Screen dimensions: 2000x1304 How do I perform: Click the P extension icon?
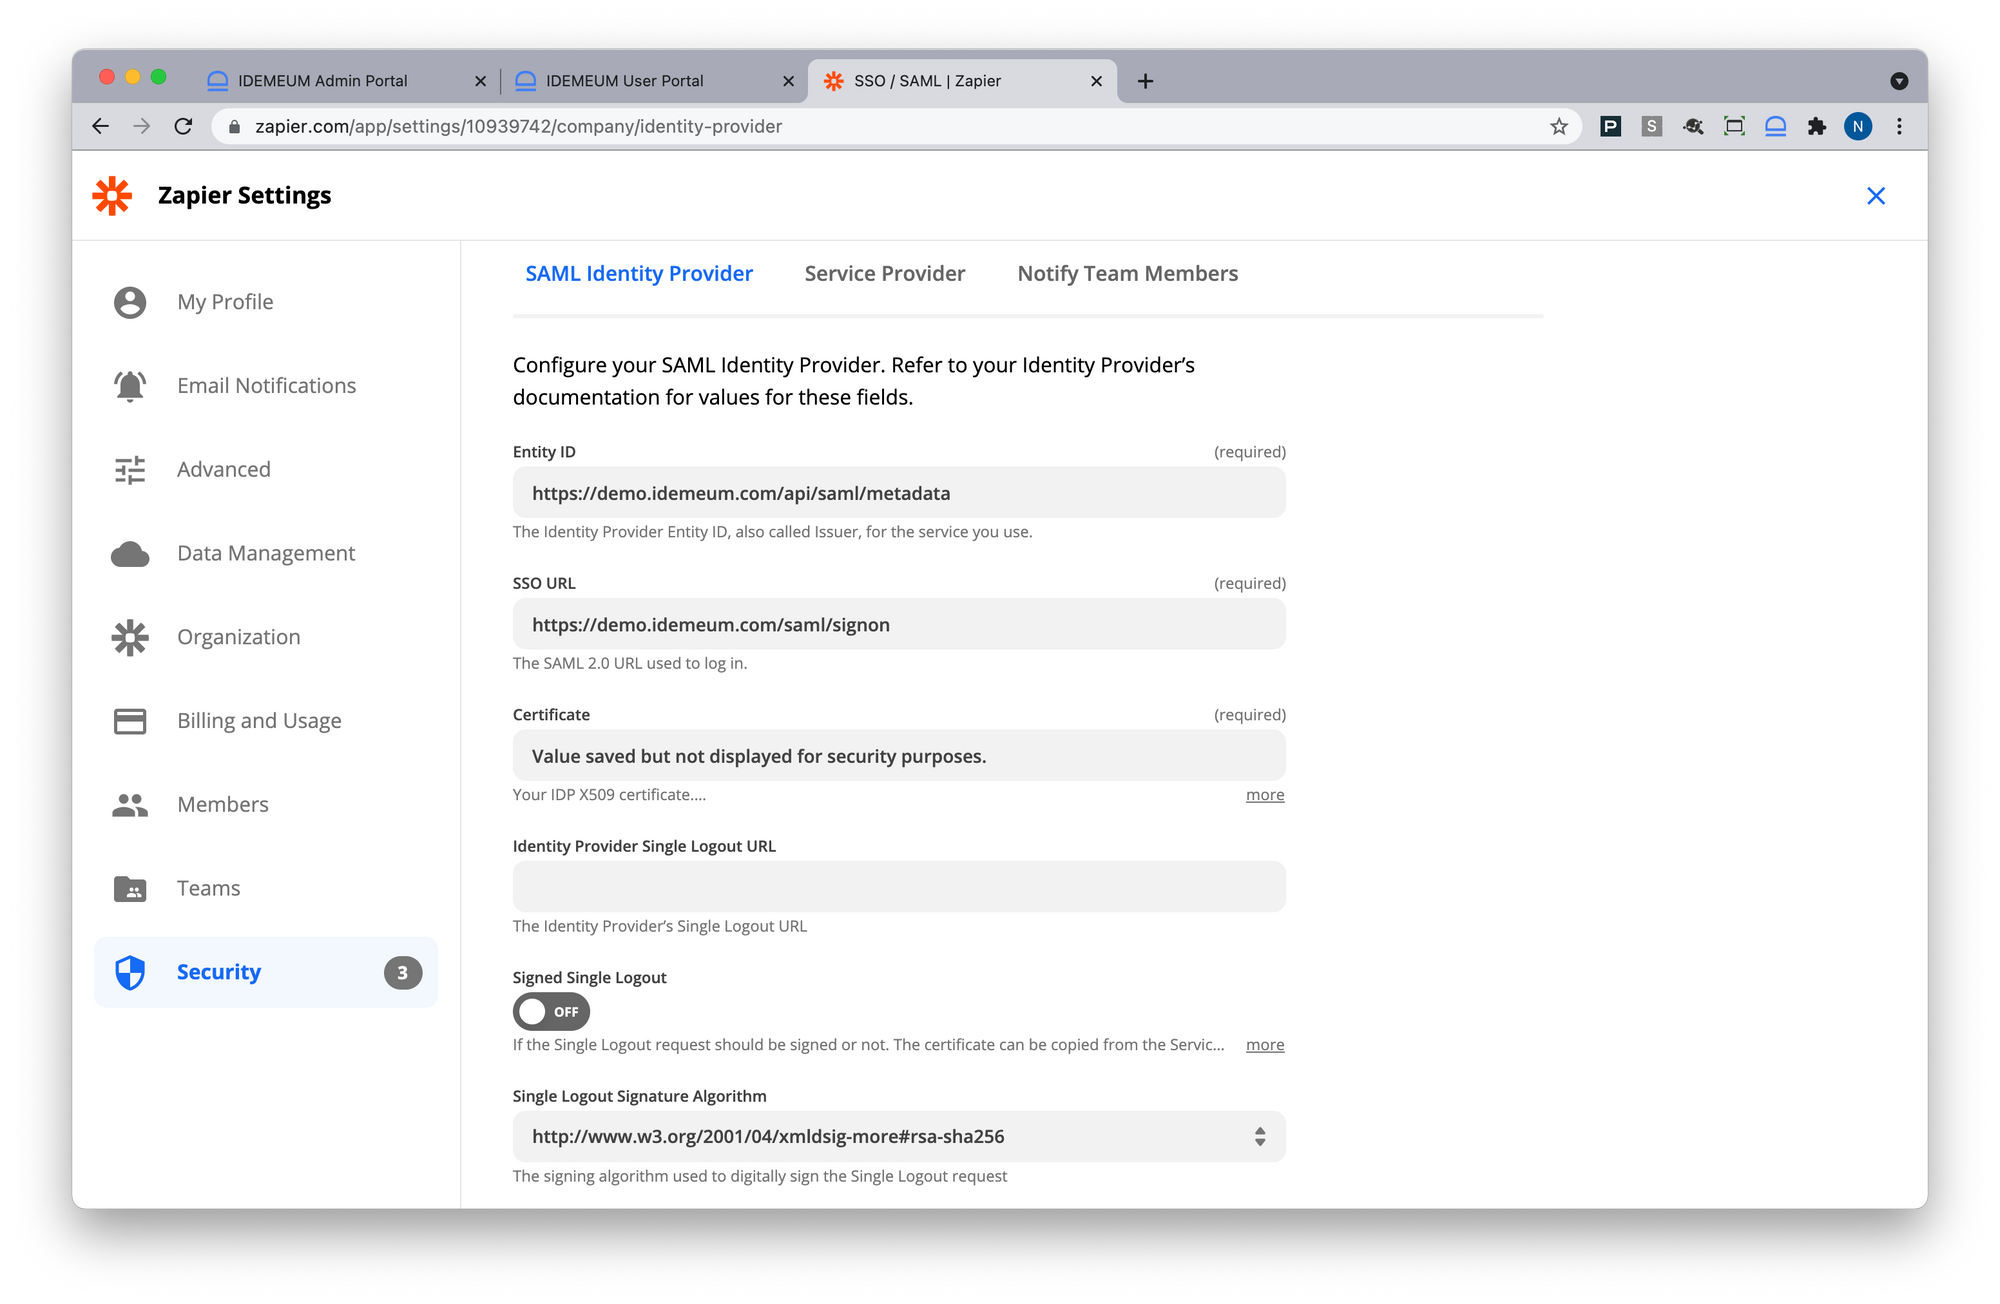tap(1610, 126)
